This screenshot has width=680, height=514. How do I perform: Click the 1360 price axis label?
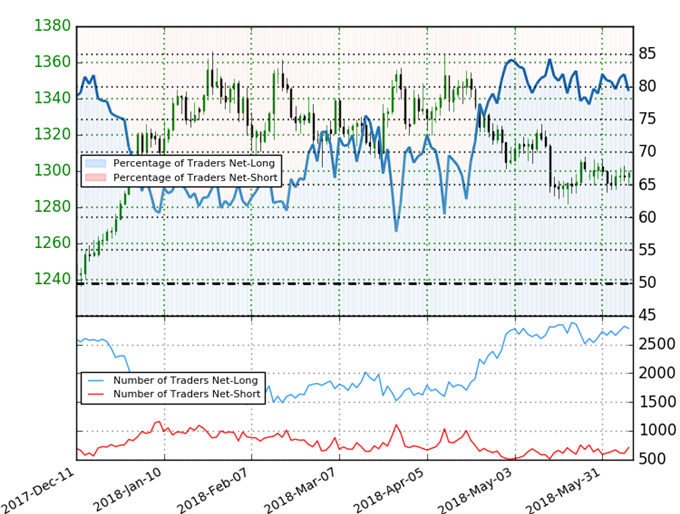pos(52,62)
